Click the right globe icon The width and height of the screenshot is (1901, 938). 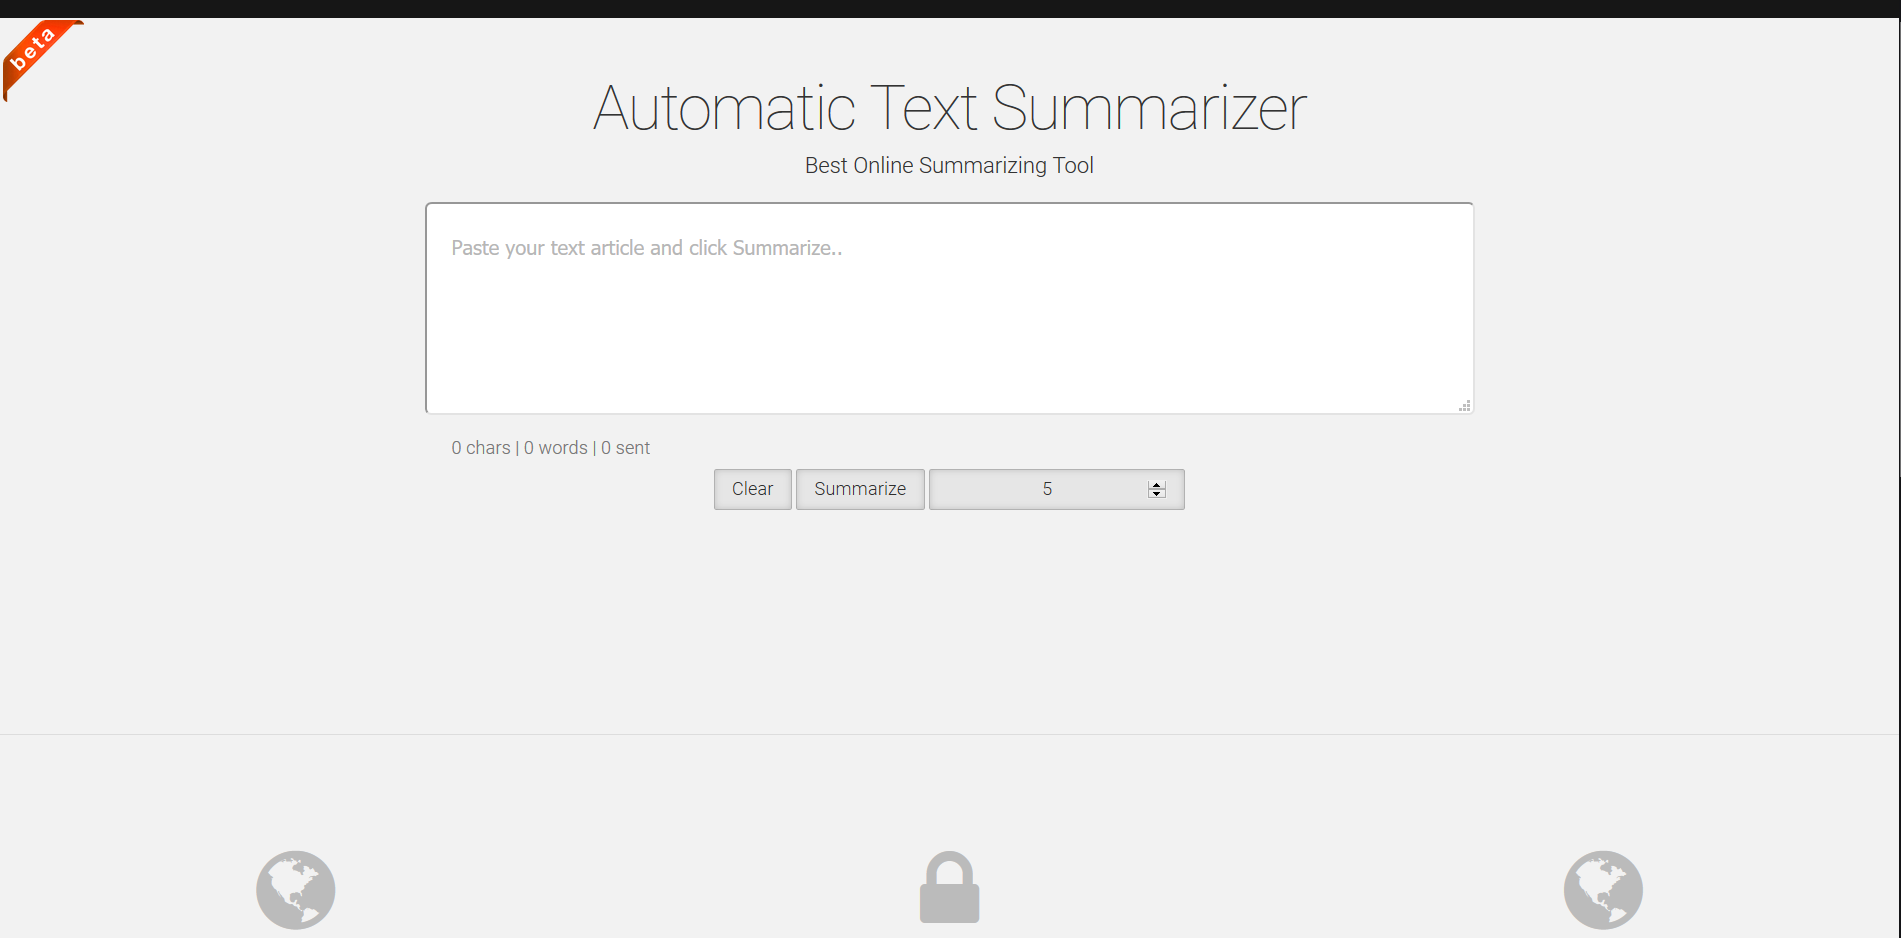pos(1603,890)
